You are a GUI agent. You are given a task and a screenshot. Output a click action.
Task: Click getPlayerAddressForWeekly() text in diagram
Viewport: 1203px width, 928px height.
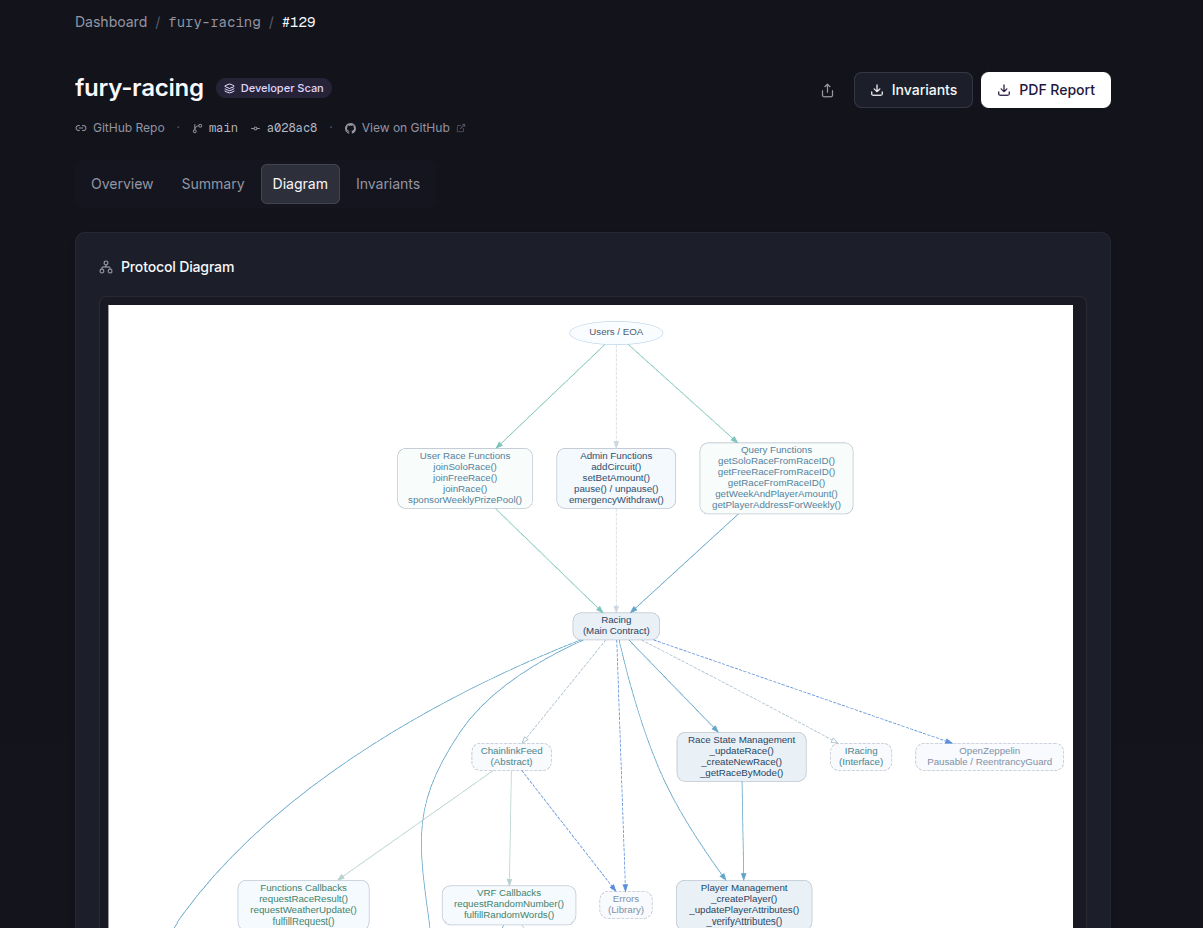point(776,505)
